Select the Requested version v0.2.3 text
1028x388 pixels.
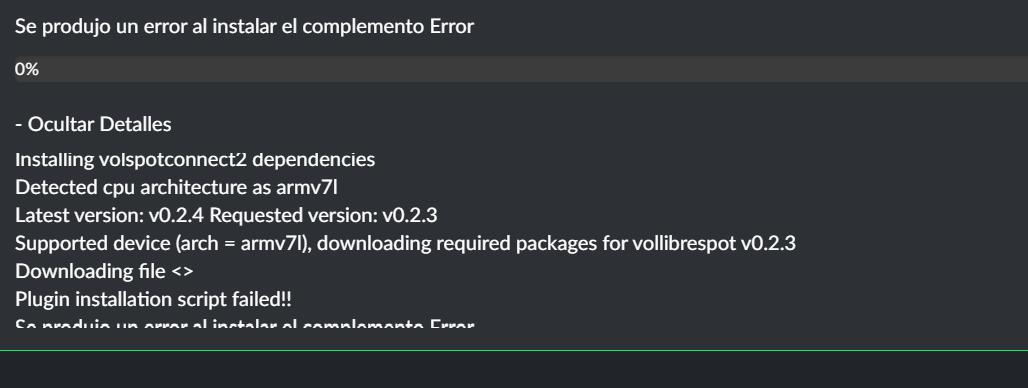[323, 215]
